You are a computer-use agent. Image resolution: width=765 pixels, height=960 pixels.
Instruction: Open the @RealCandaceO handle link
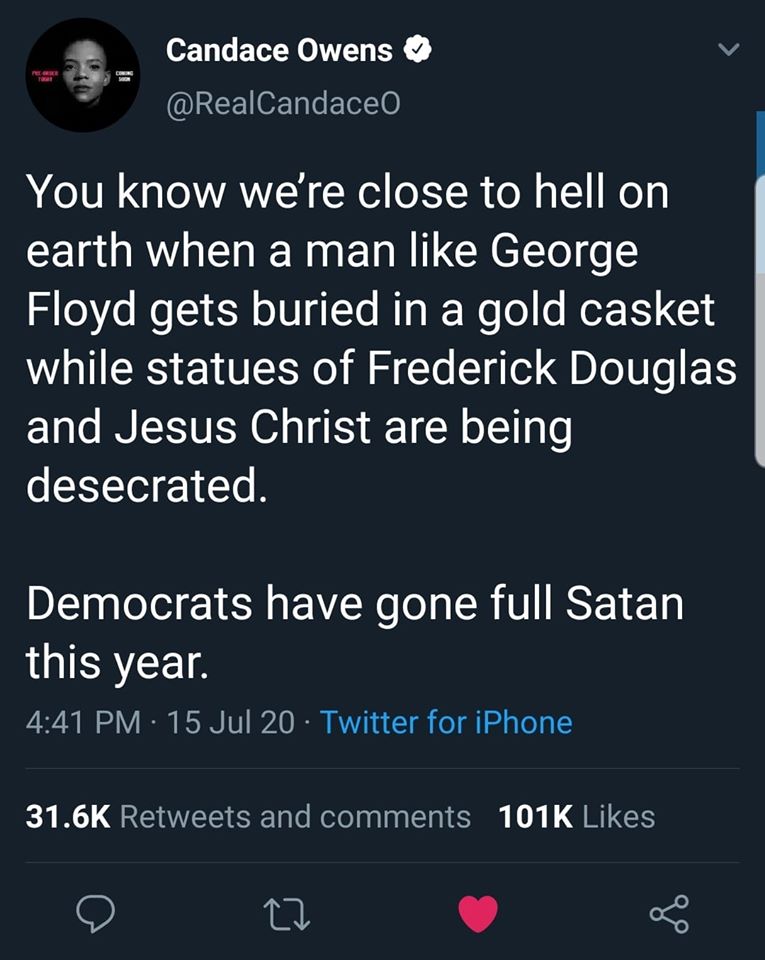coord(283,104)
